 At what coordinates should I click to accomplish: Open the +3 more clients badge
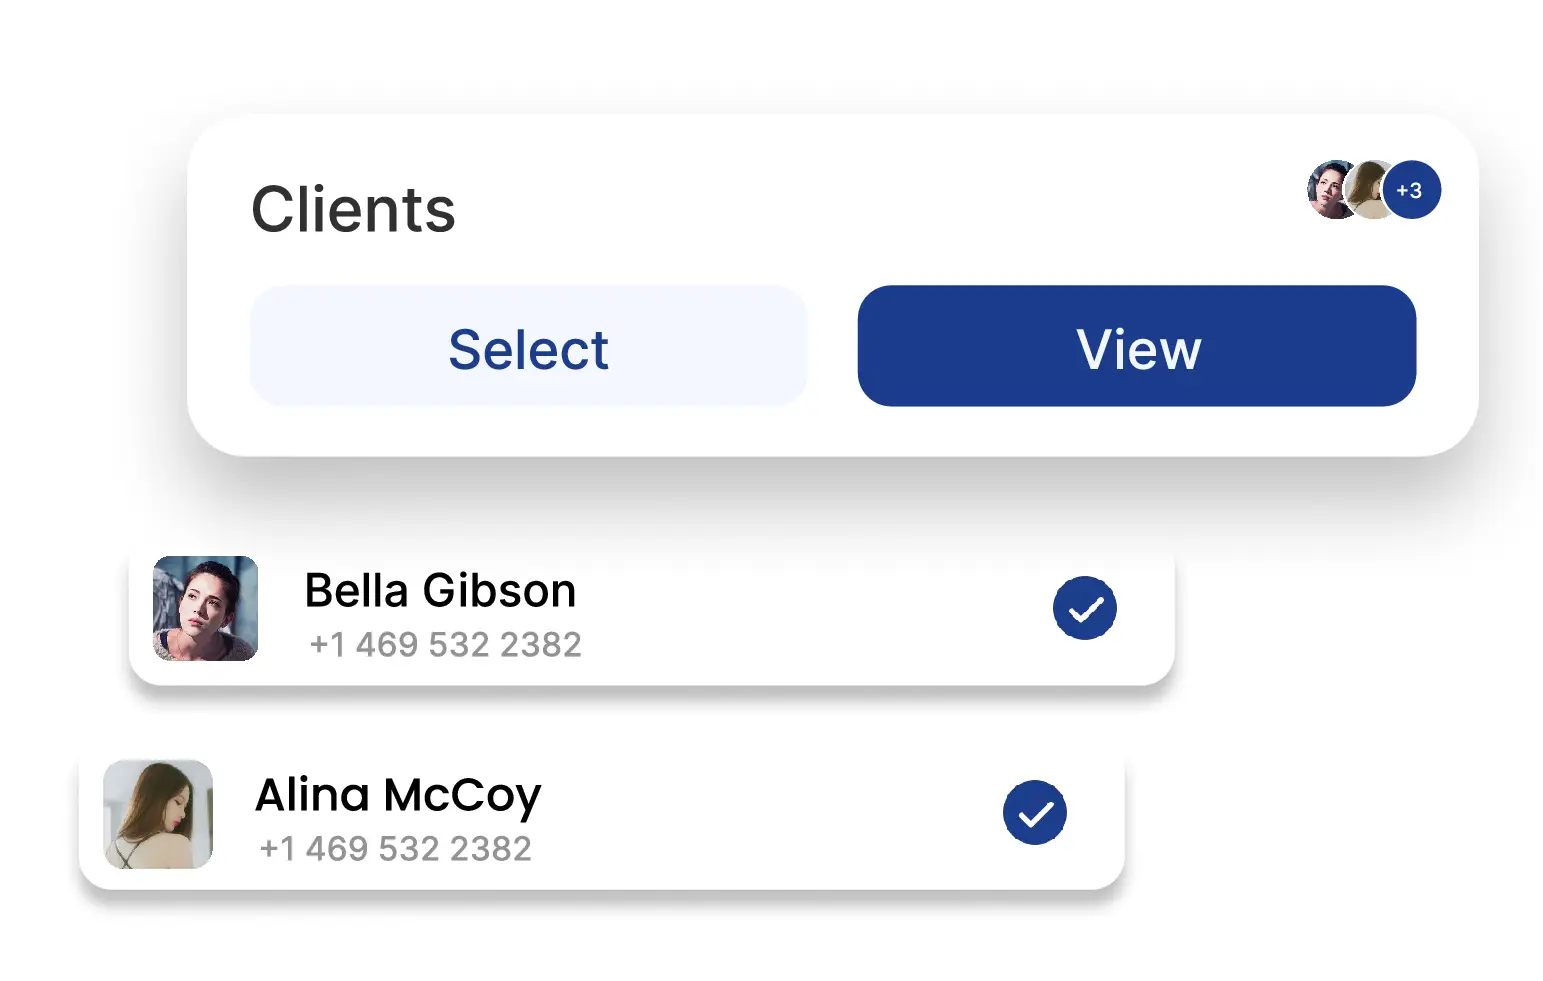1411,190
